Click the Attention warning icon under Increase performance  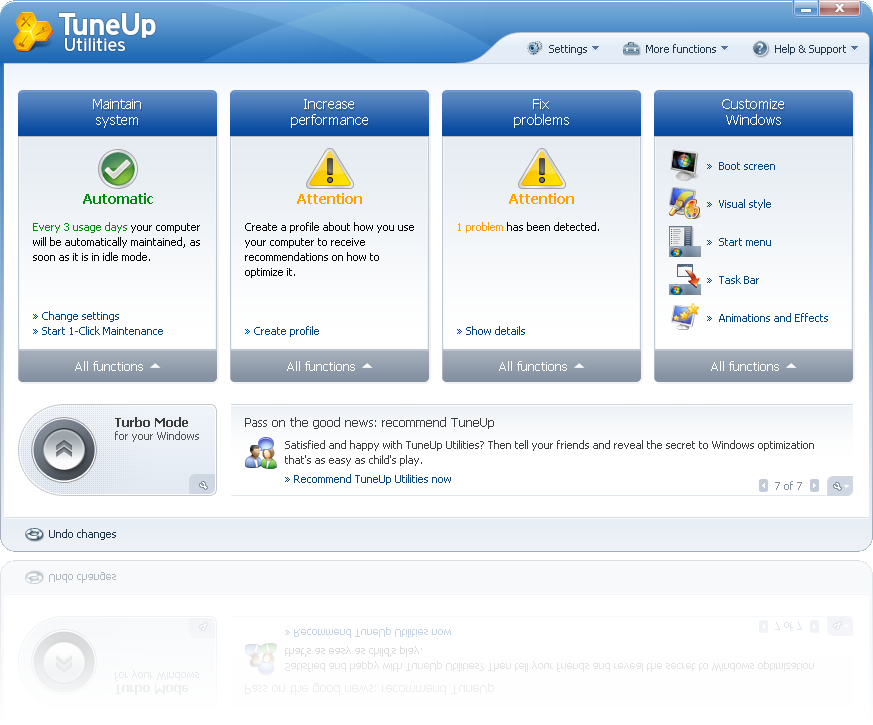329,172
